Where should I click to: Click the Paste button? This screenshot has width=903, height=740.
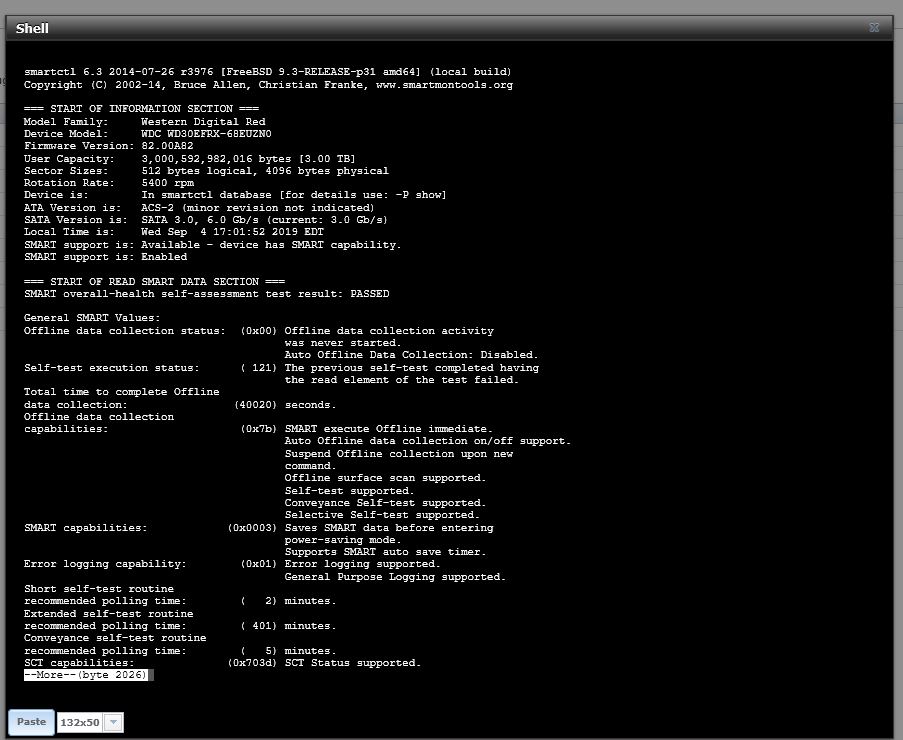31,722
